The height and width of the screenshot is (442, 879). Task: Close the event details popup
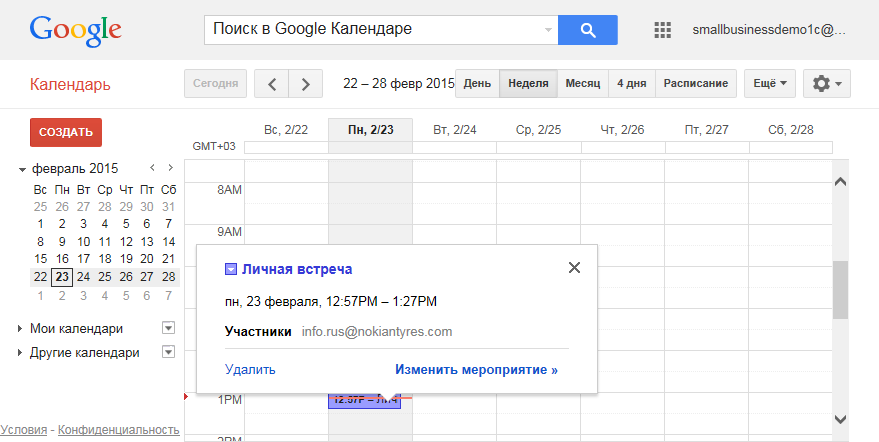coord(574,267)
